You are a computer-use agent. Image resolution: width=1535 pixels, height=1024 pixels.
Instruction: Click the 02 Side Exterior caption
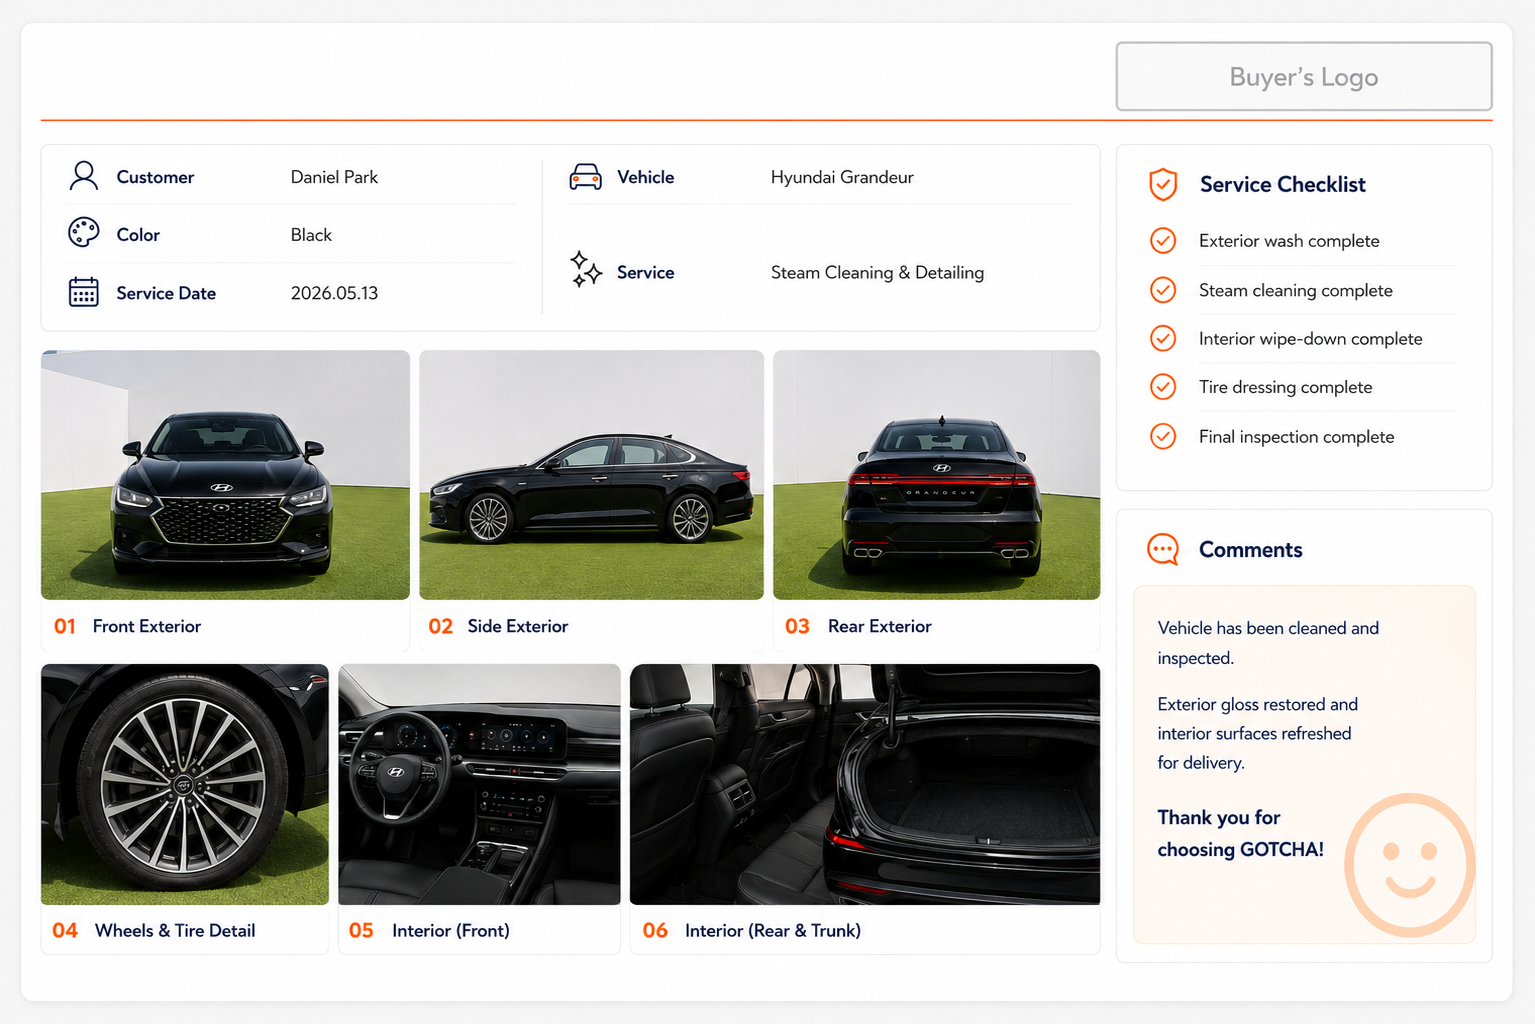pos(498,626)
